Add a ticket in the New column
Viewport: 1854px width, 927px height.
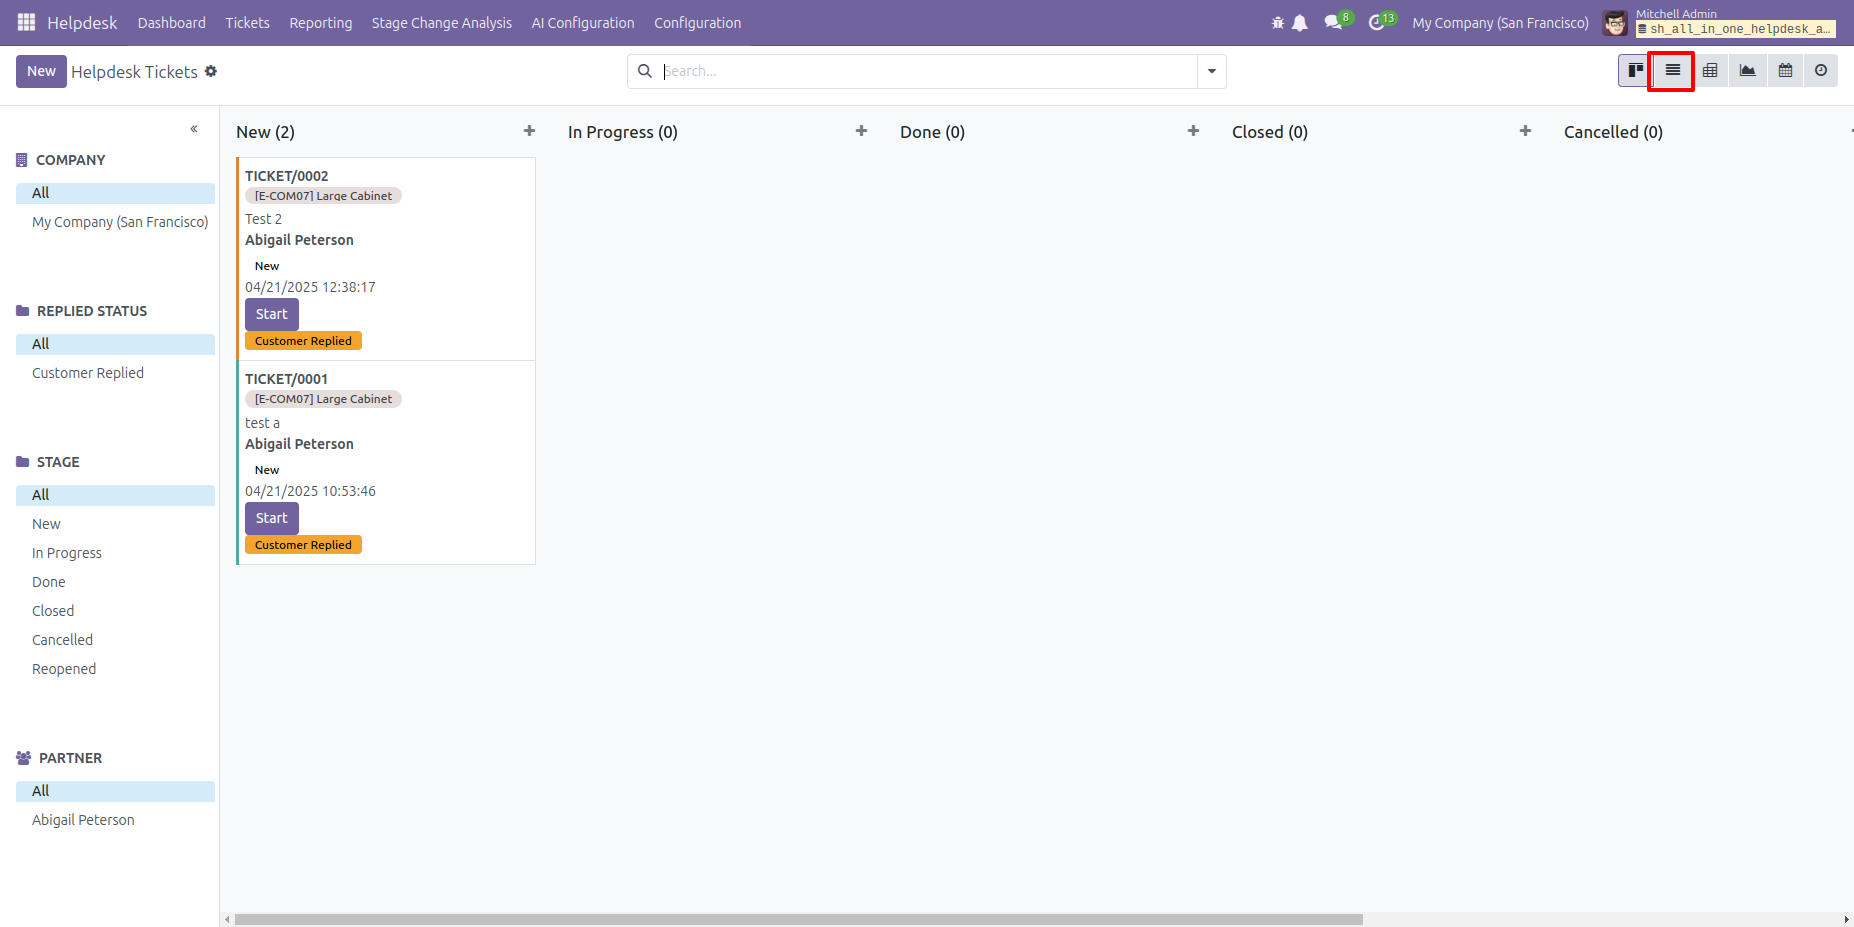tap(529, 131)
